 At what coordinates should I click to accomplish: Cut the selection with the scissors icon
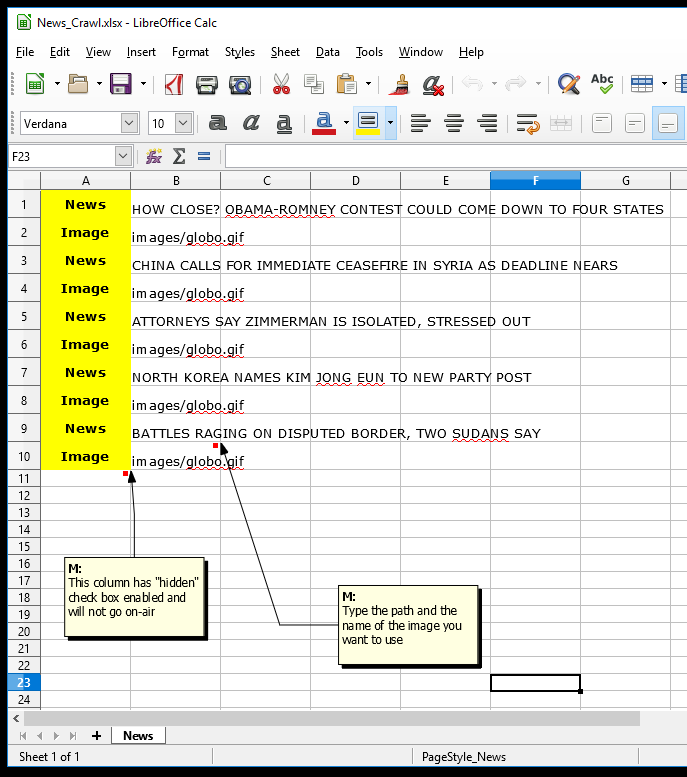pos(281,84)
